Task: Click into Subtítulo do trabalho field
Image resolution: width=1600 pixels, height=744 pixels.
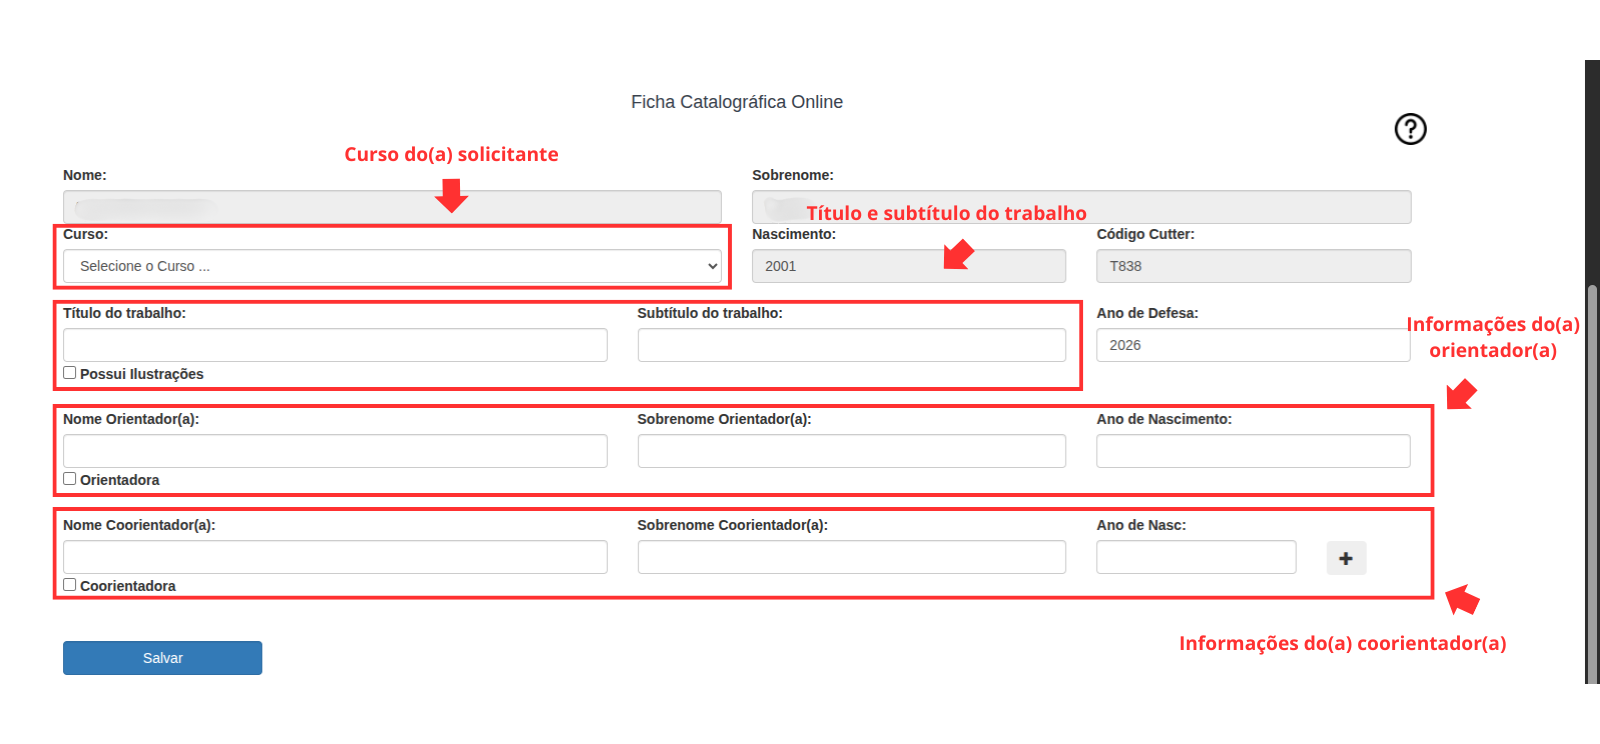Action: click(851, 345)
